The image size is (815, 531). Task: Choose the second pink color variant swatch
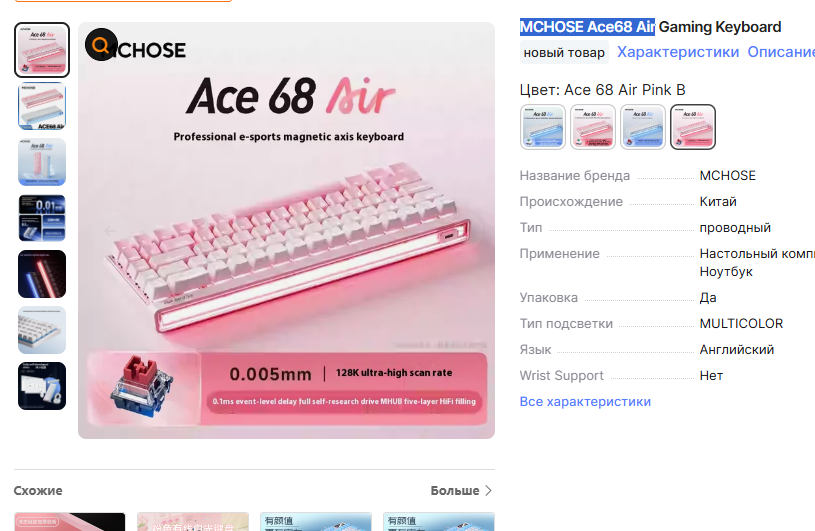tap(593, 127)
